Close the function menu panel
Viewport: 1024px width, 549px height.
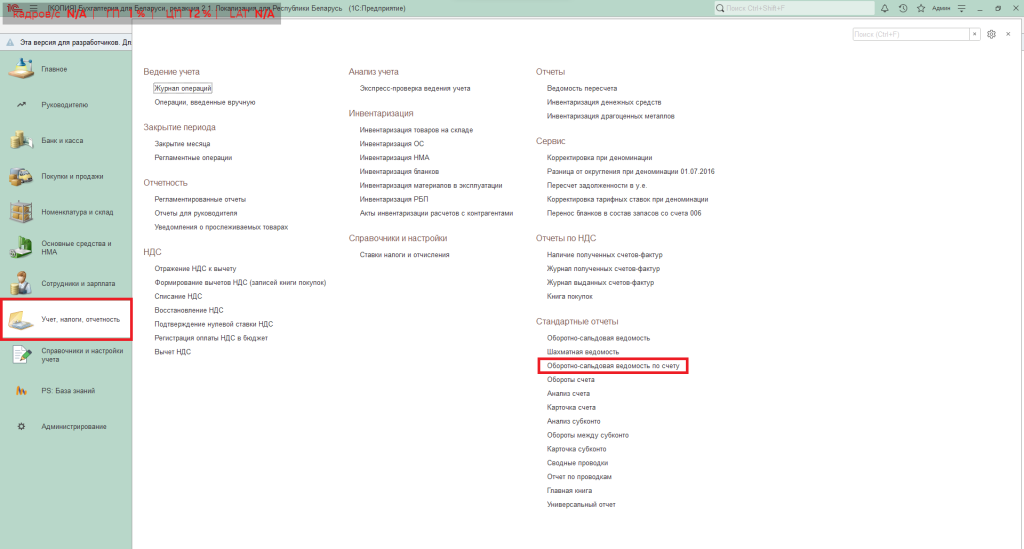point(1008,34)
